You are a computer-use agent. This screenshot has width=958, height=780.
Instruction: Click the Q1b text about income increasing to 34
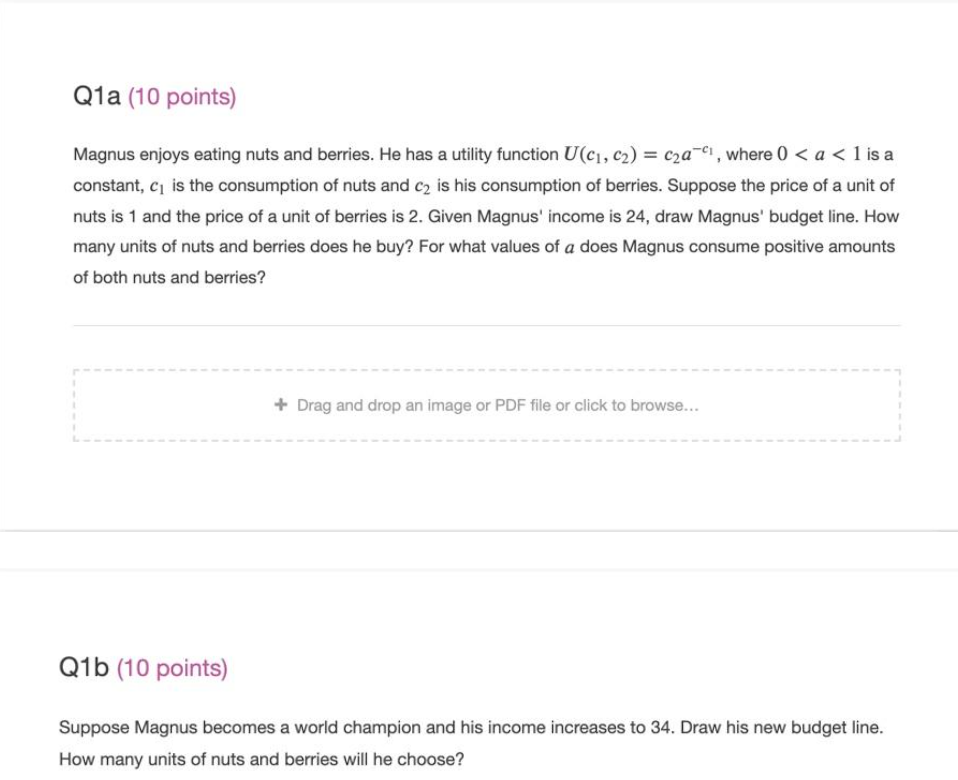tap(470, 727)
